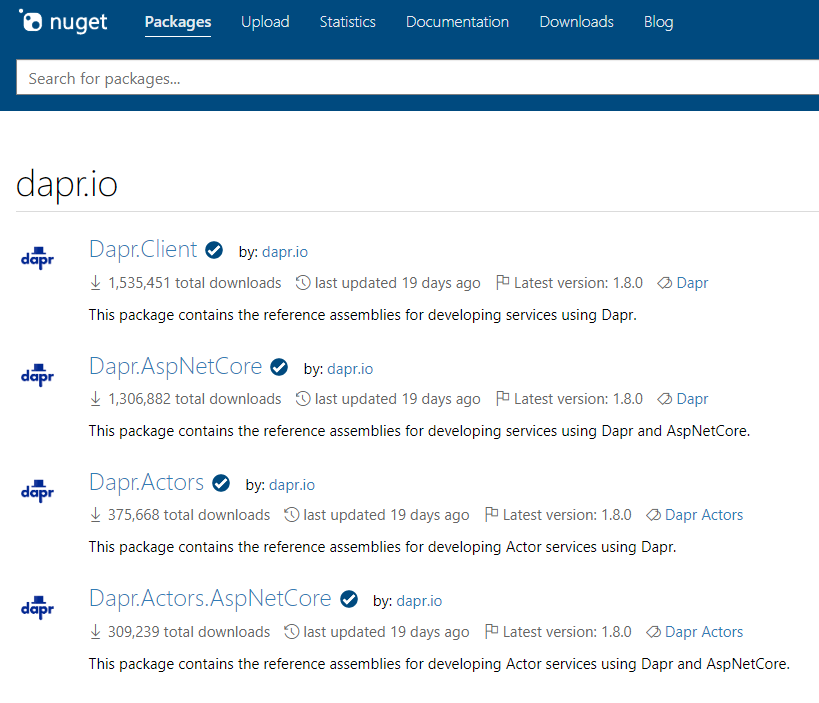Click description ending 'services using Dapr and AspNetCore.'
This screenshot has height=703, width=819.
click(419, 431)
